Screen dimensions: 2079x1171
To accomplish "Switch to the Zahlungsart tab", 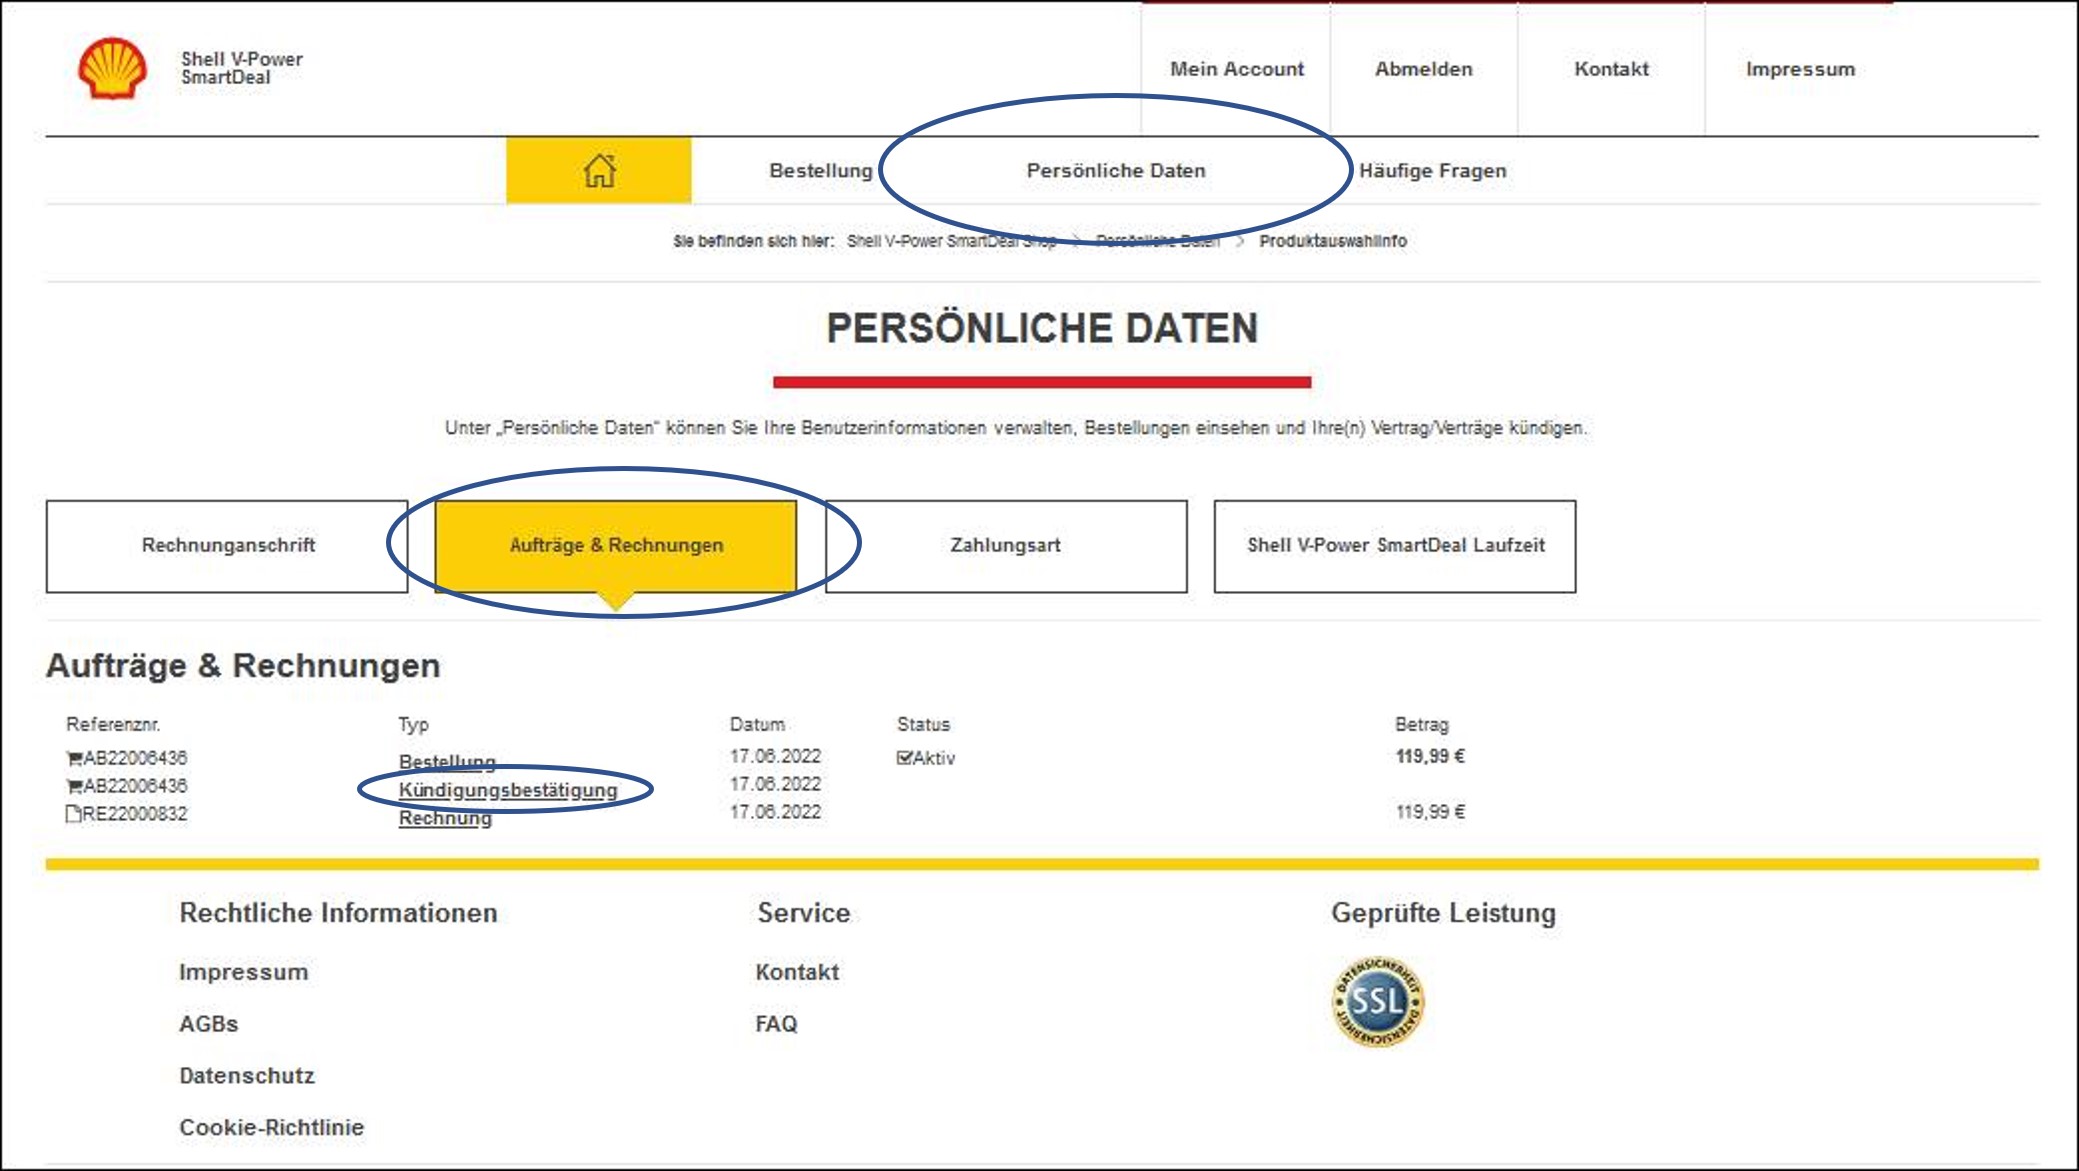I will pyautogui.click(x=1006, y=546).
